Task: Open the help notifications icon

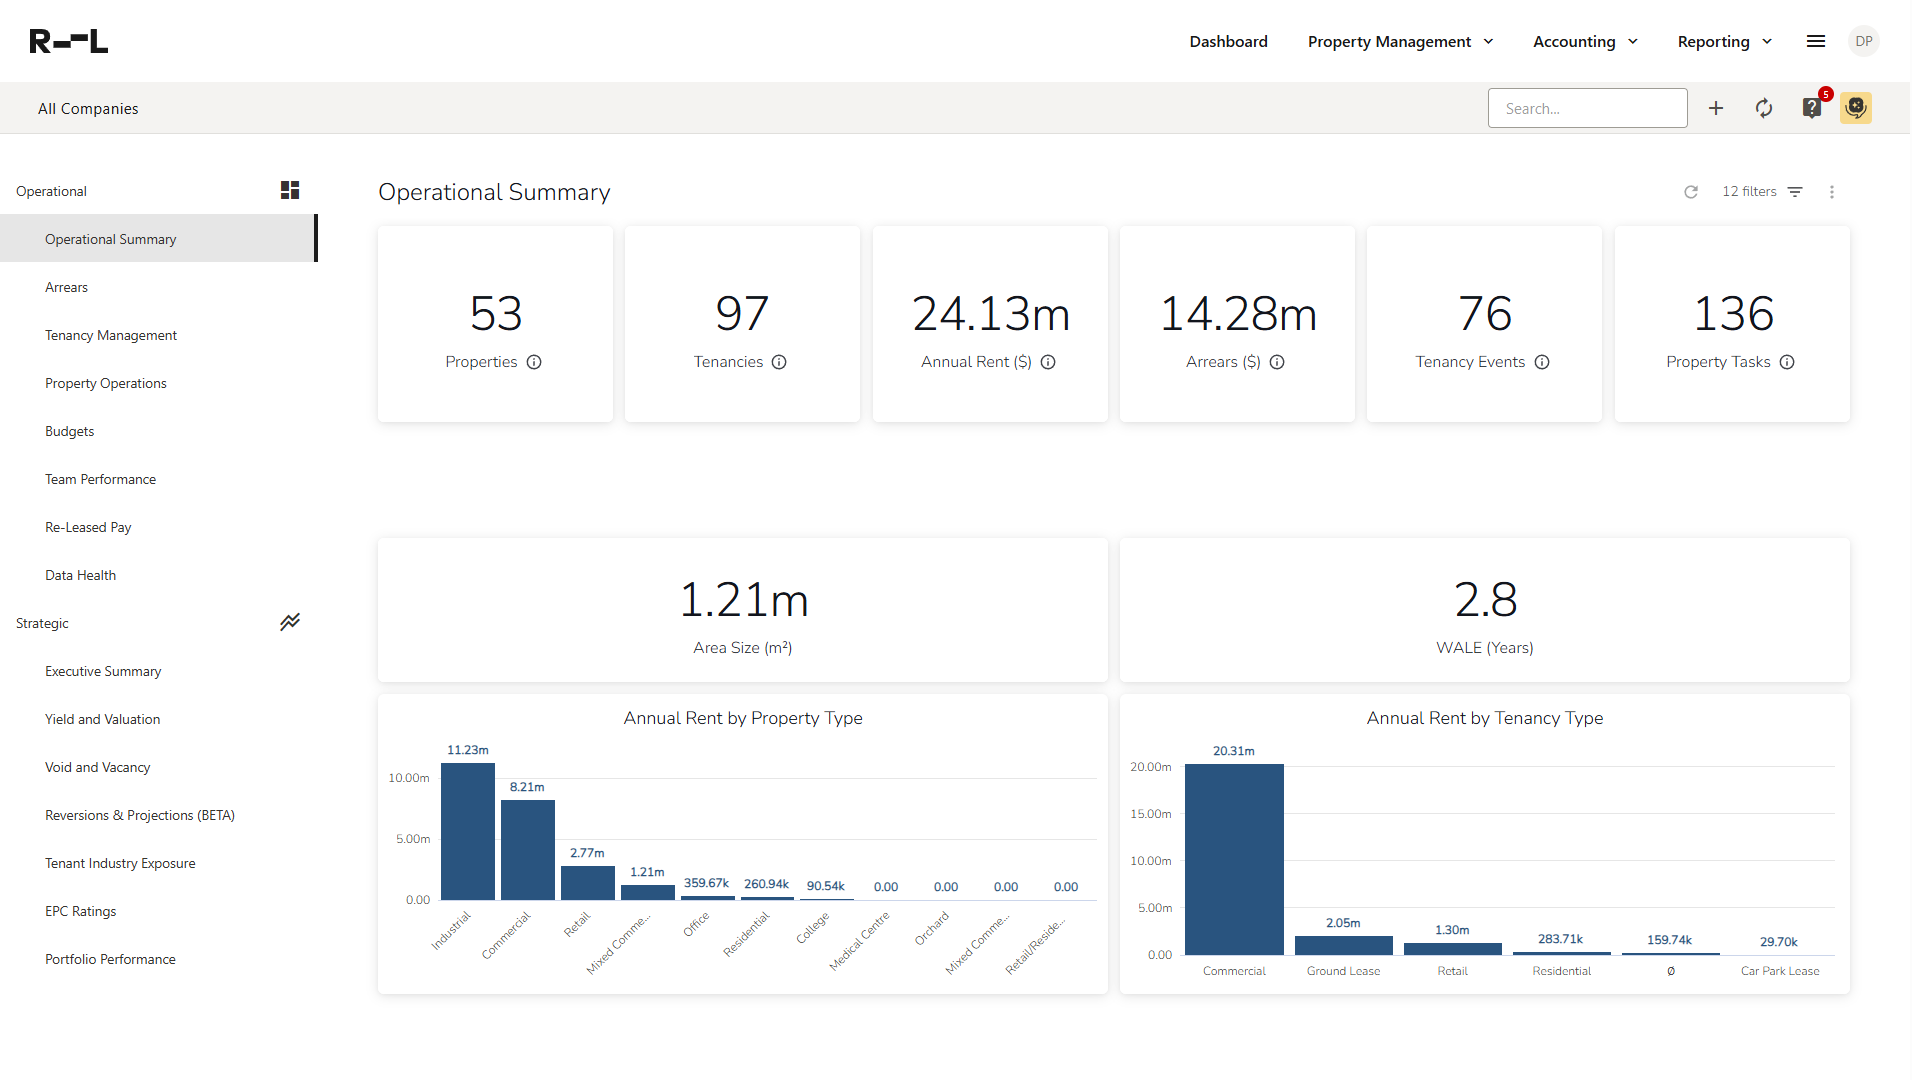Action: (x=1812, y=108)
